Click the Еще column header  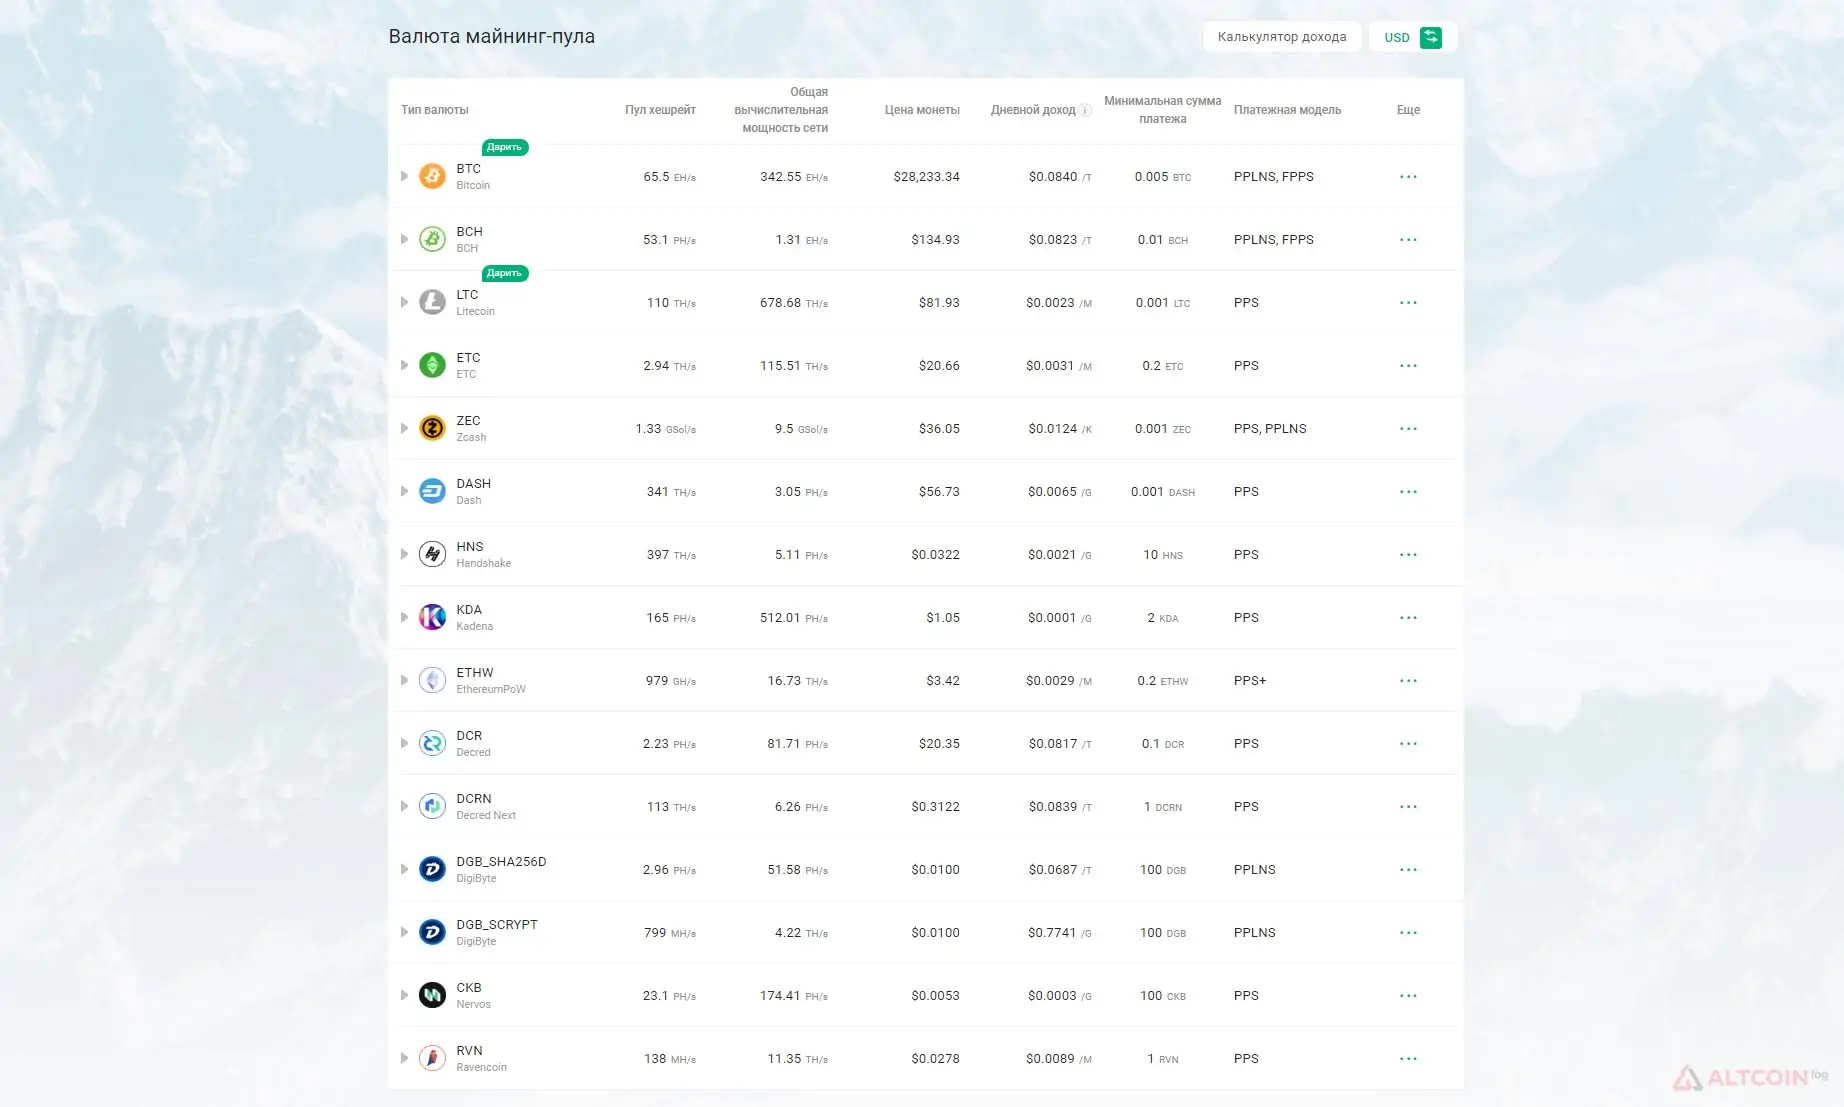[x=1408, y=110]
